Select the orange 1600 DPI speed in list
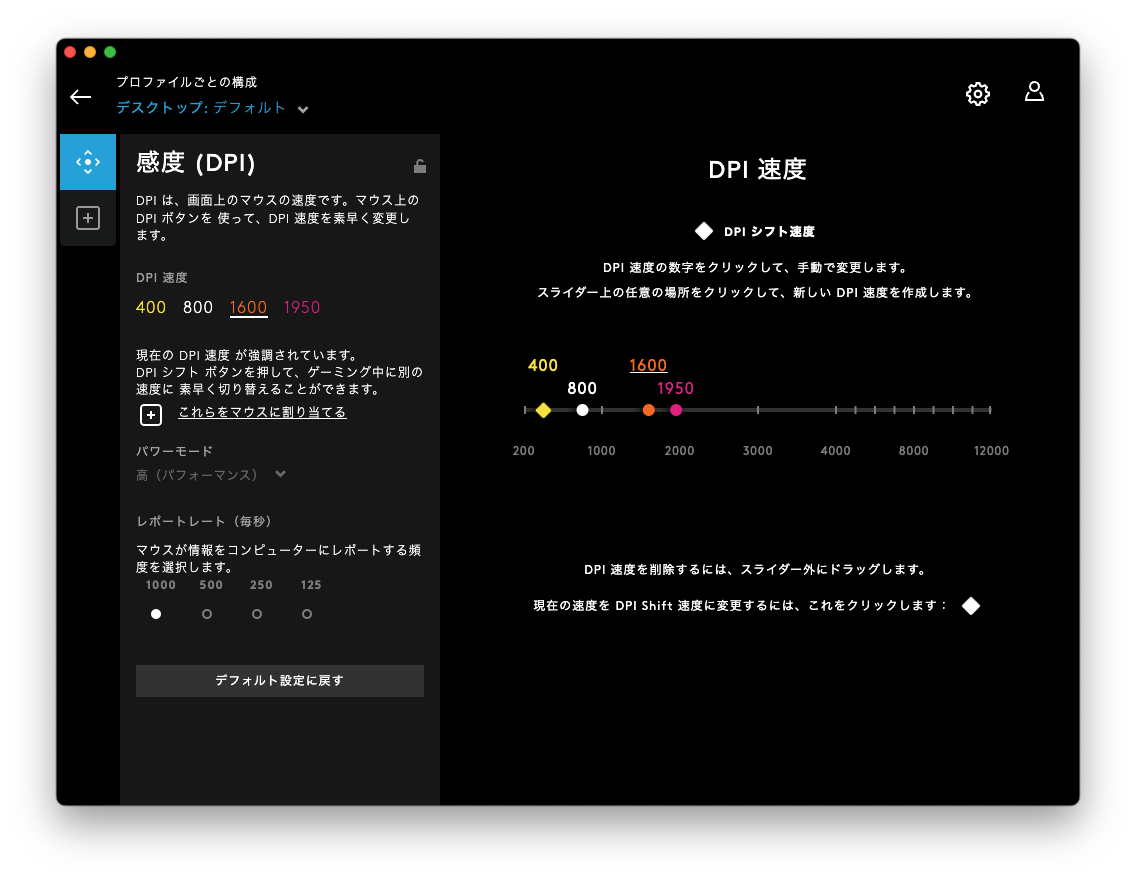This screenshot has width=1136, height=880. [248, 308]
